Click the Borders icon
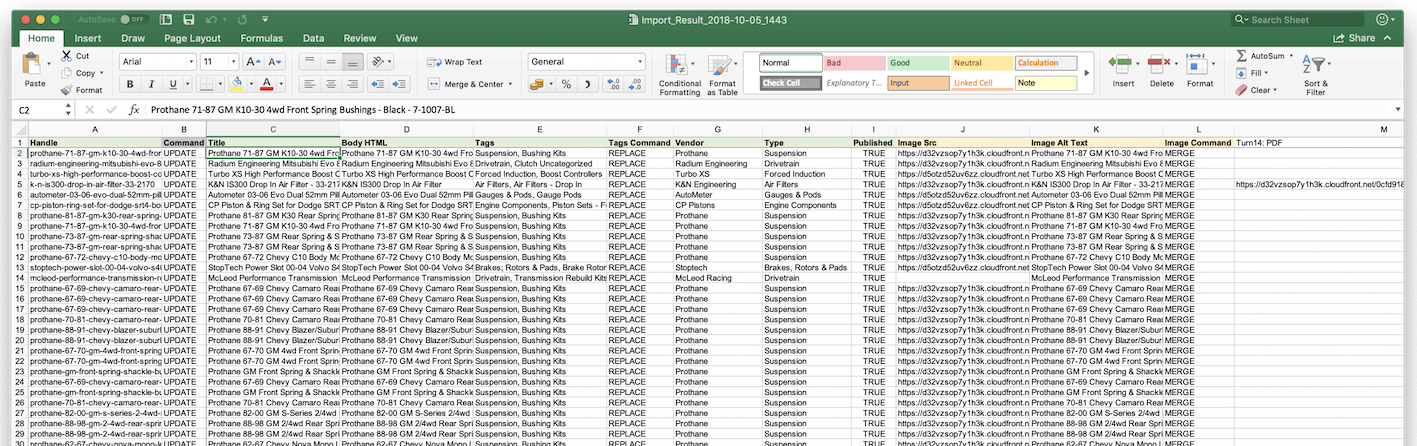The height and width of the screenshot is (446, 1417). coord(206,84)
